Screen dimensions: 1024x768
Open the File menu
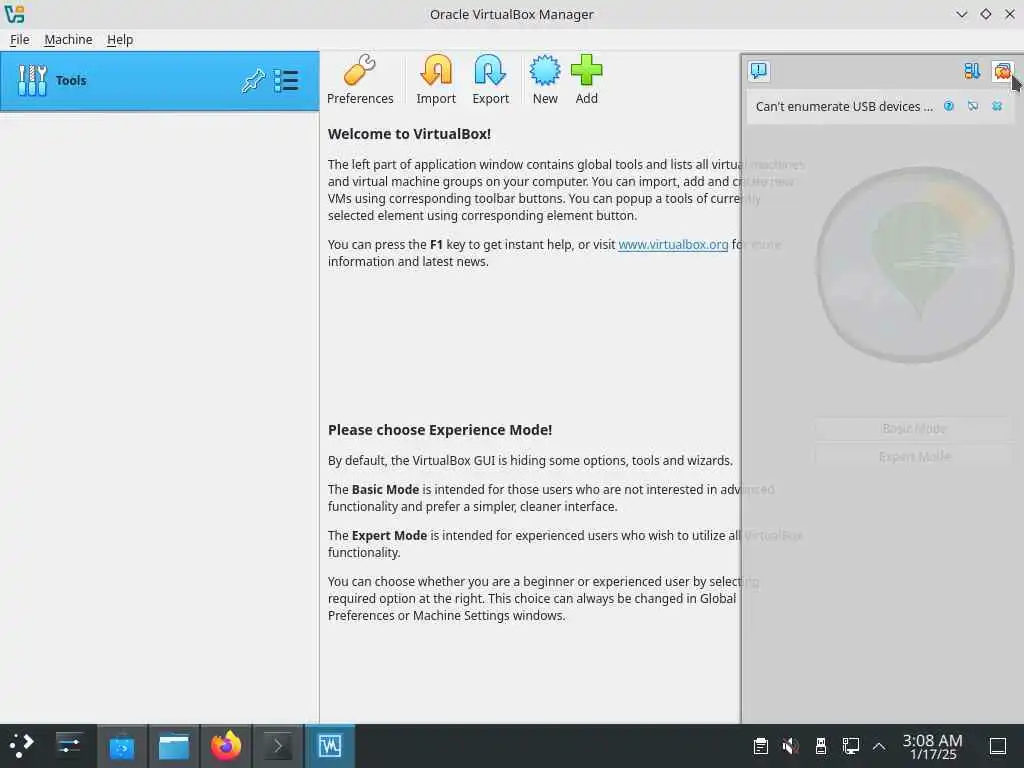pos(20,40)
